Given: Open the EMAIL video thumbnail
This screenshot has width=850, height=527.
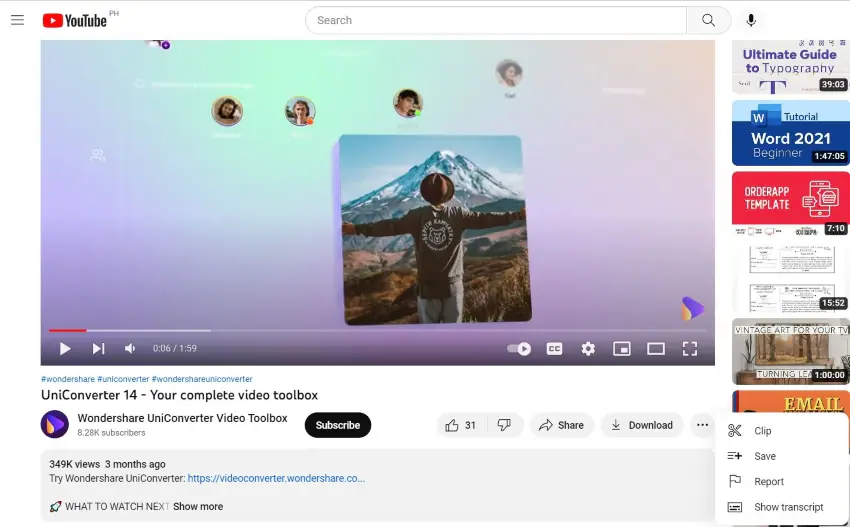Looking at the screenshot, I should [x=790, y=402].
